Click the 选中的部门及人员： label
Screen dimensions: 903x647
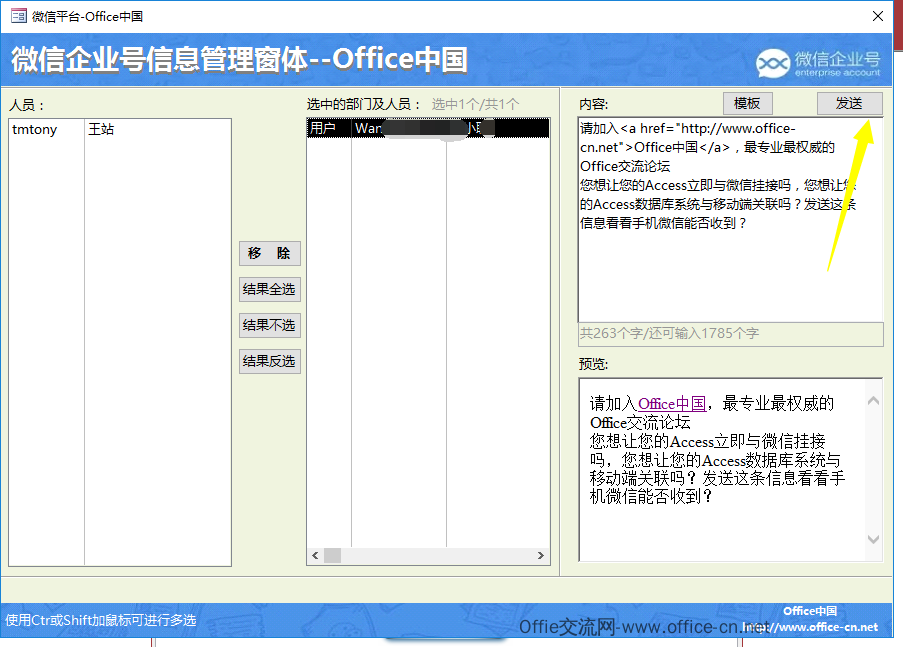(x=365, y=104)
